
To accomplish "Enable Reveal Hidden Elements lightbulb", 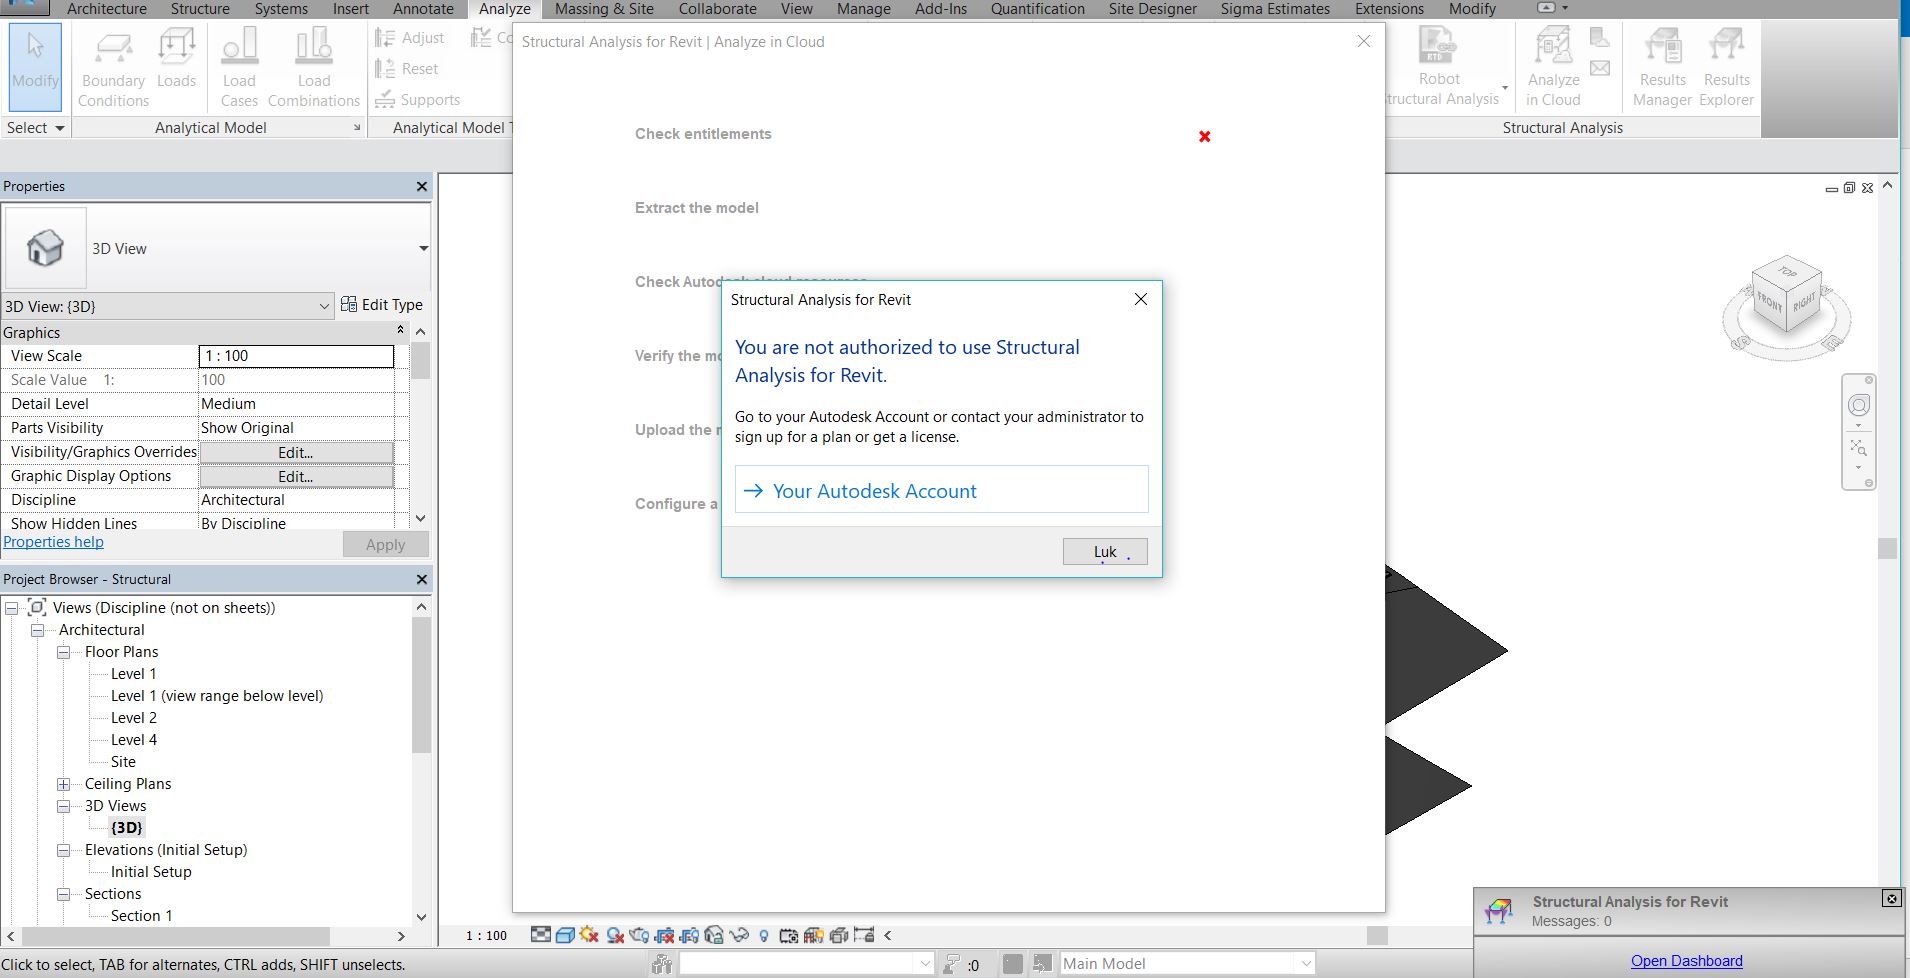I will click(x=764, y=935).
